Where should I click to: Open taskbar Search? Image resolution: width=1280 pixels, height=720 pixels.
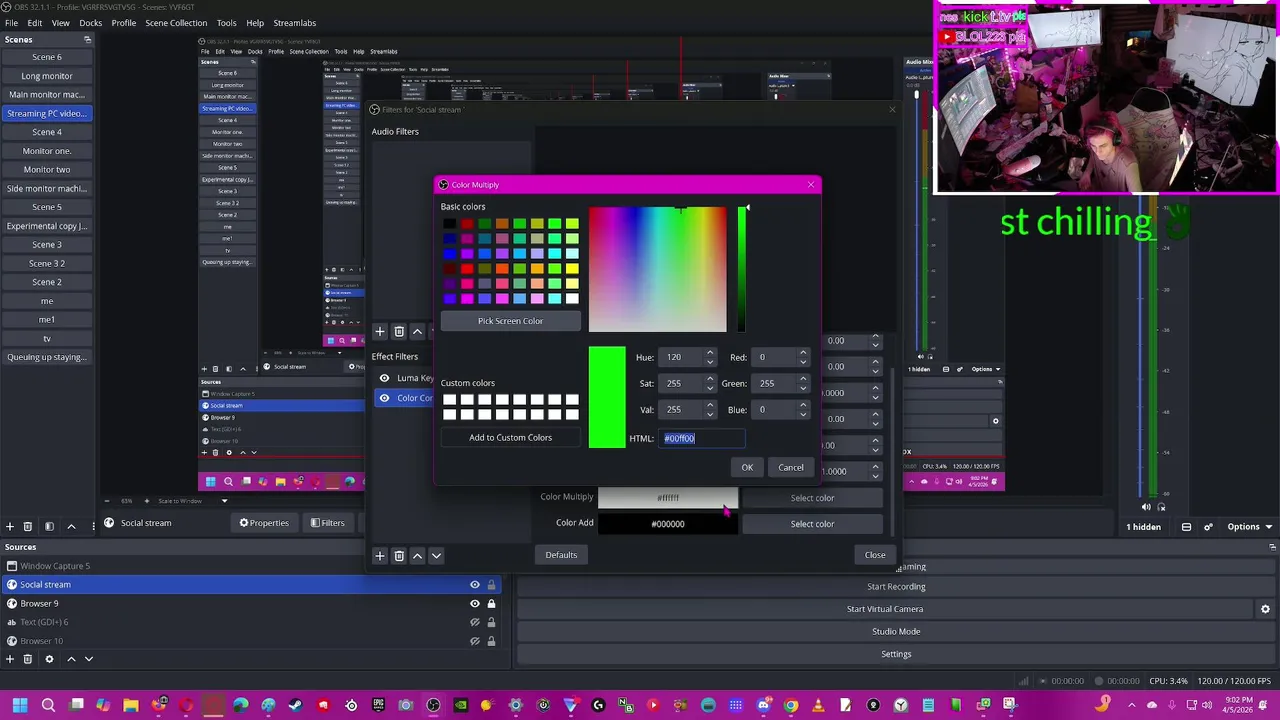click(x=48, y=705)
